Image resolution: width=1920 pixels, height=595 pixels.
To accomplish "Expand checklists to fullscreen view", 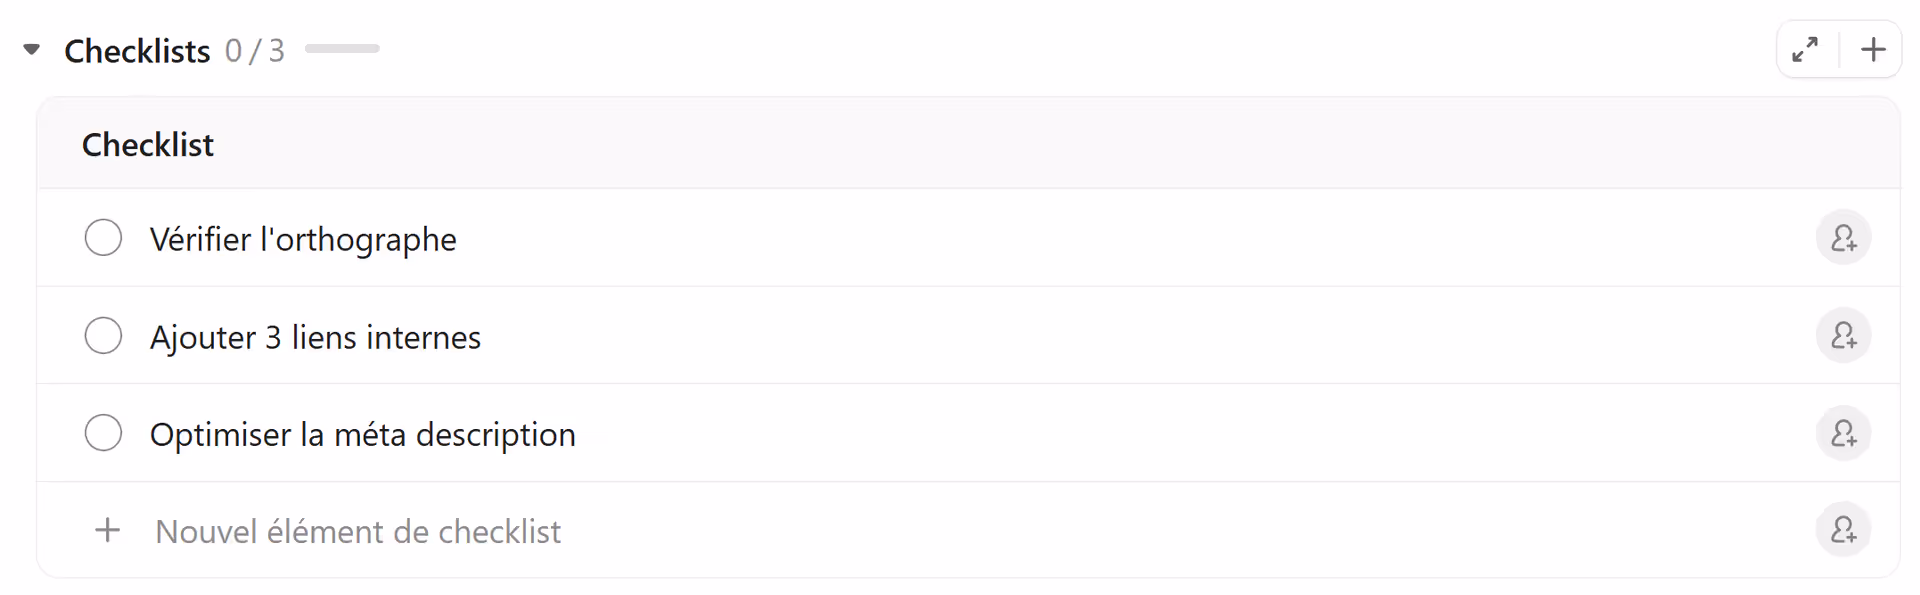I will pos(1806,49).
